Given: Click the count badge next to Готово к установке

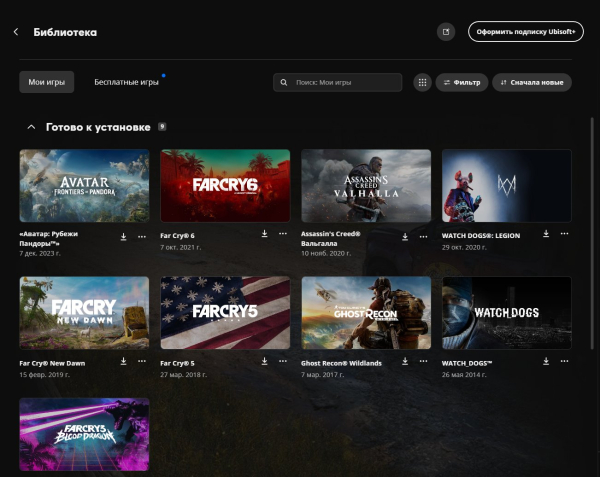Looking at the screenshot, I should click(162, 127).
